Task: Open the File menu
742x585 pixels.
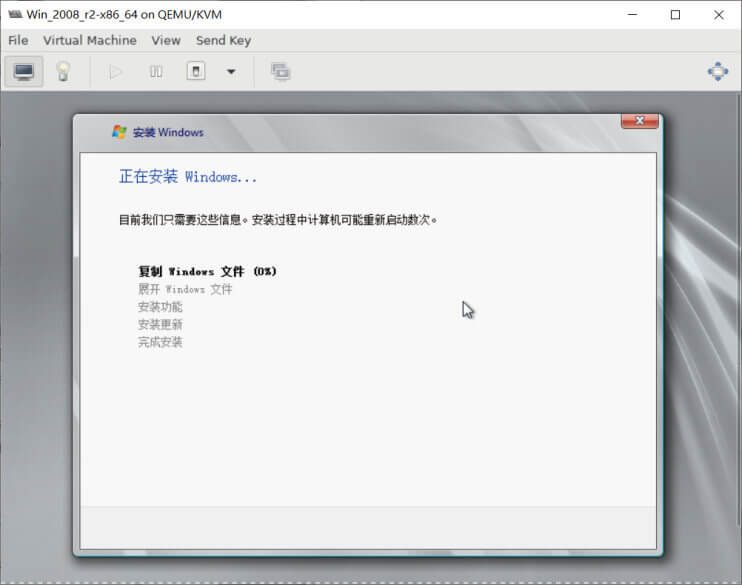Action: point(18,41)
